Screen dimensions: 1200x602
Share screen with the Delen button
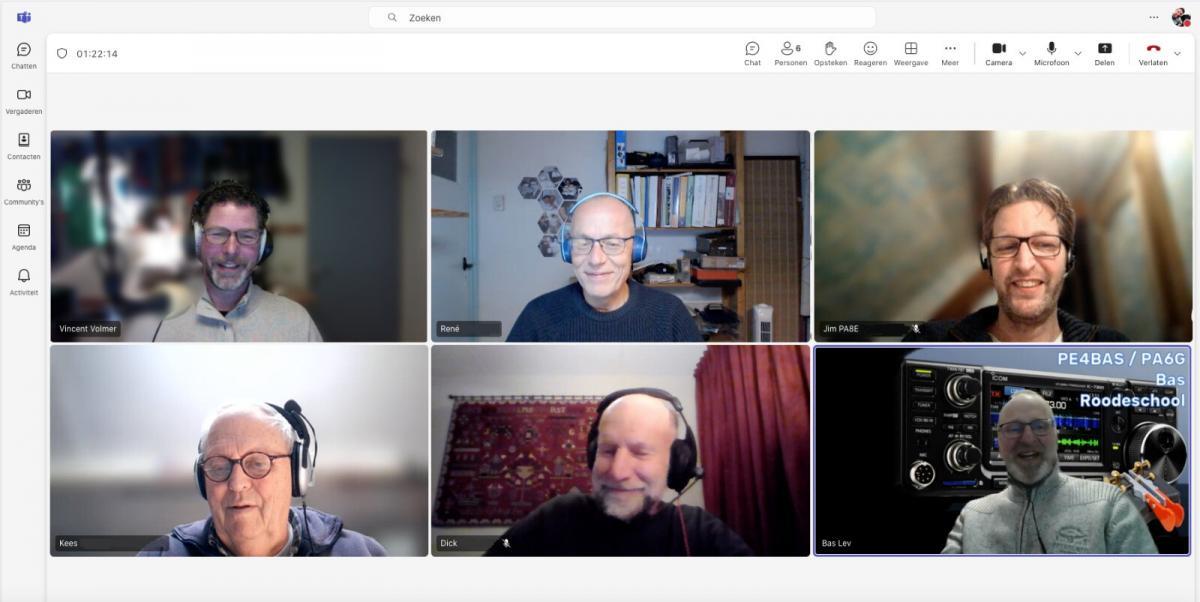[x=1104, y=53]
